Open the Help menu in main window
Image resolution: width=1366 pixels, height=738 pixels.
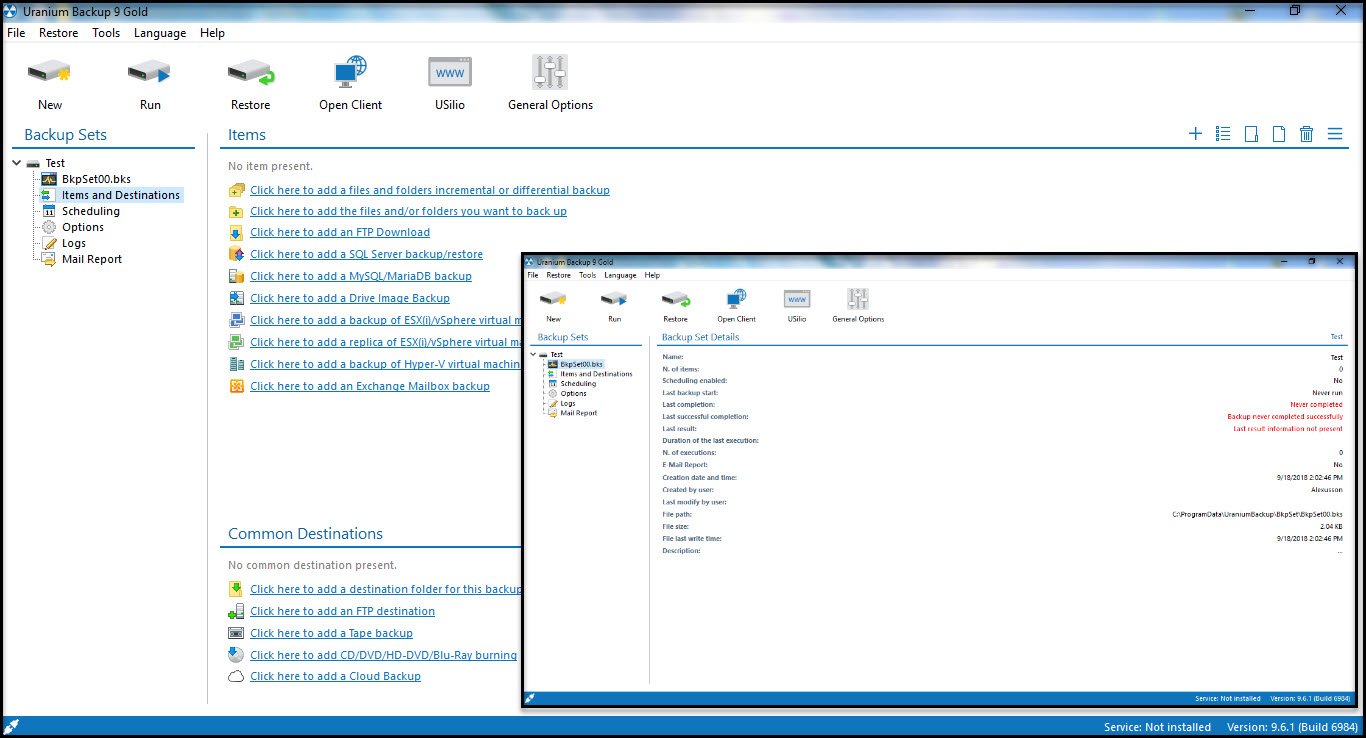click(212, 33)
